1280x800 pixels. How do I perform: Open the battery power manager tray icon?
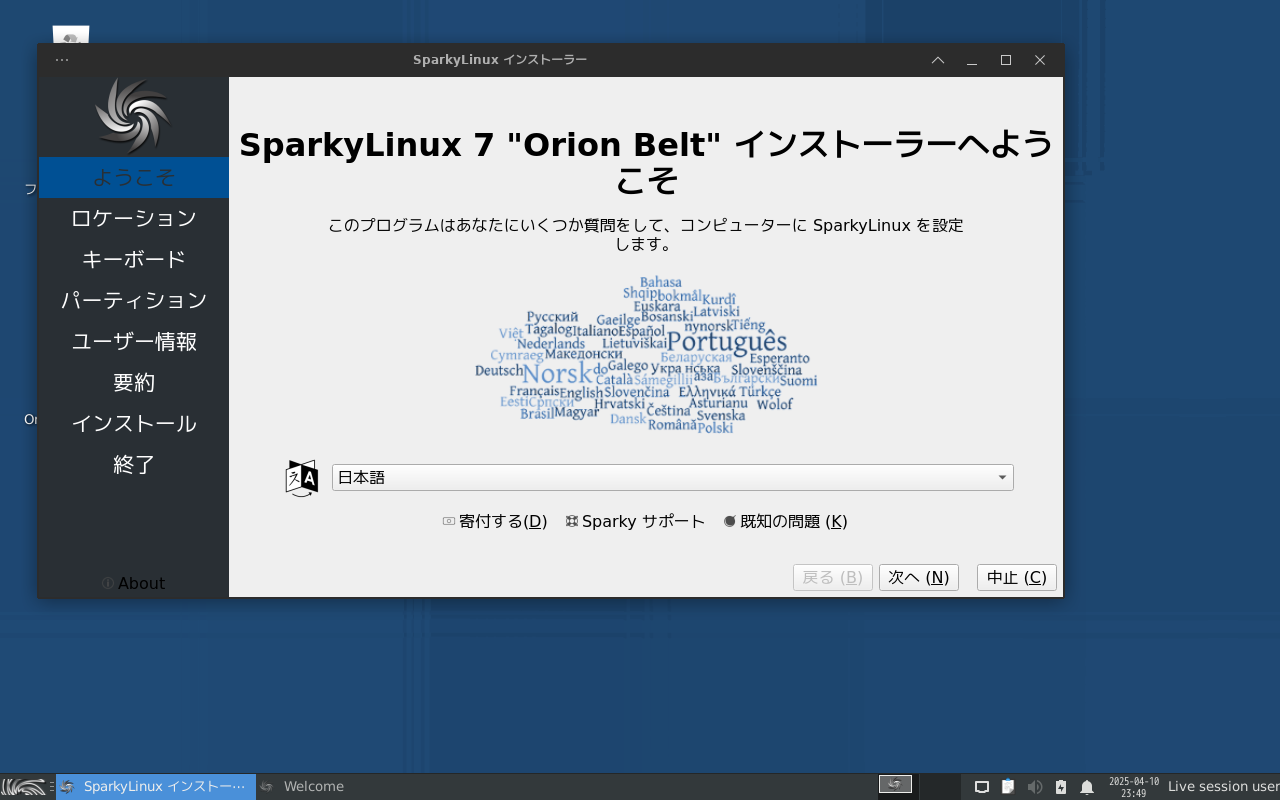[x=1061, y=787]
